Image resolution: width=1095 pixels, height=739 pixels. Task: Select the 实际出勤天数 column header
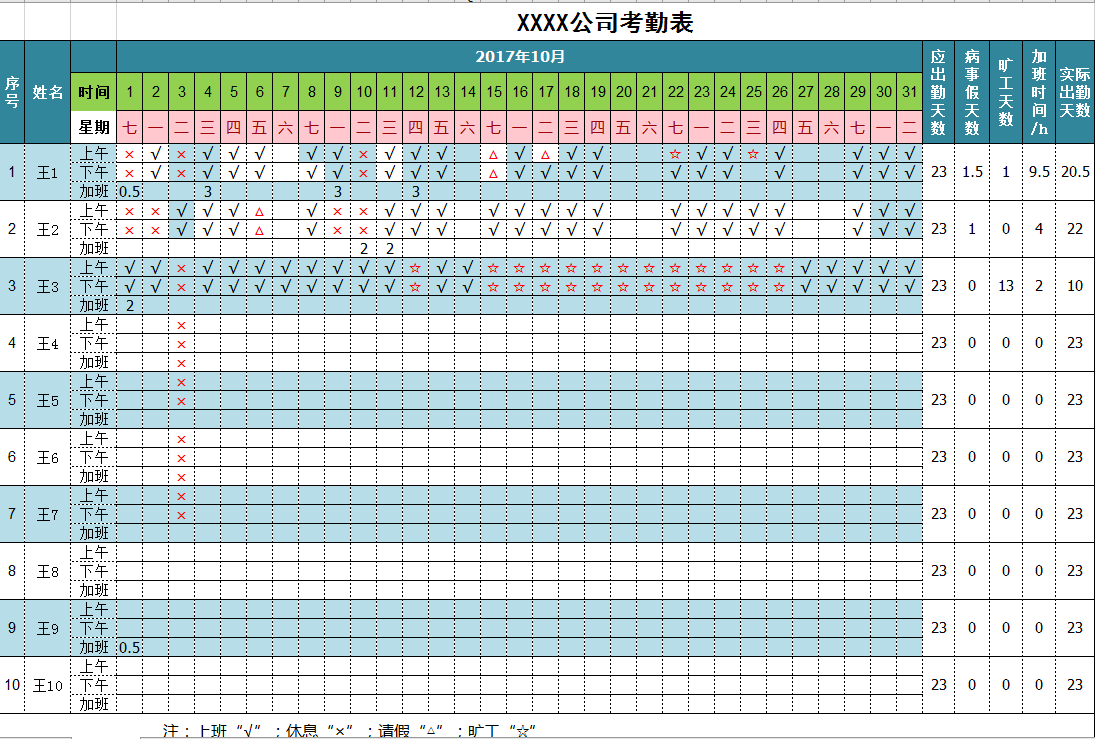tap(1075, 92)
